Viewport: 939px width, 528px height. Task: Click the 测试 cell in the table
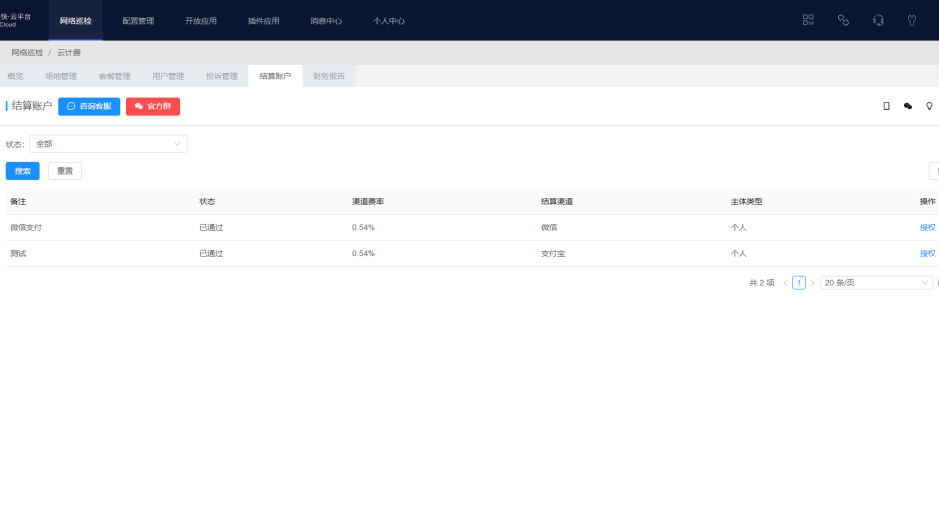click(18, 254)
